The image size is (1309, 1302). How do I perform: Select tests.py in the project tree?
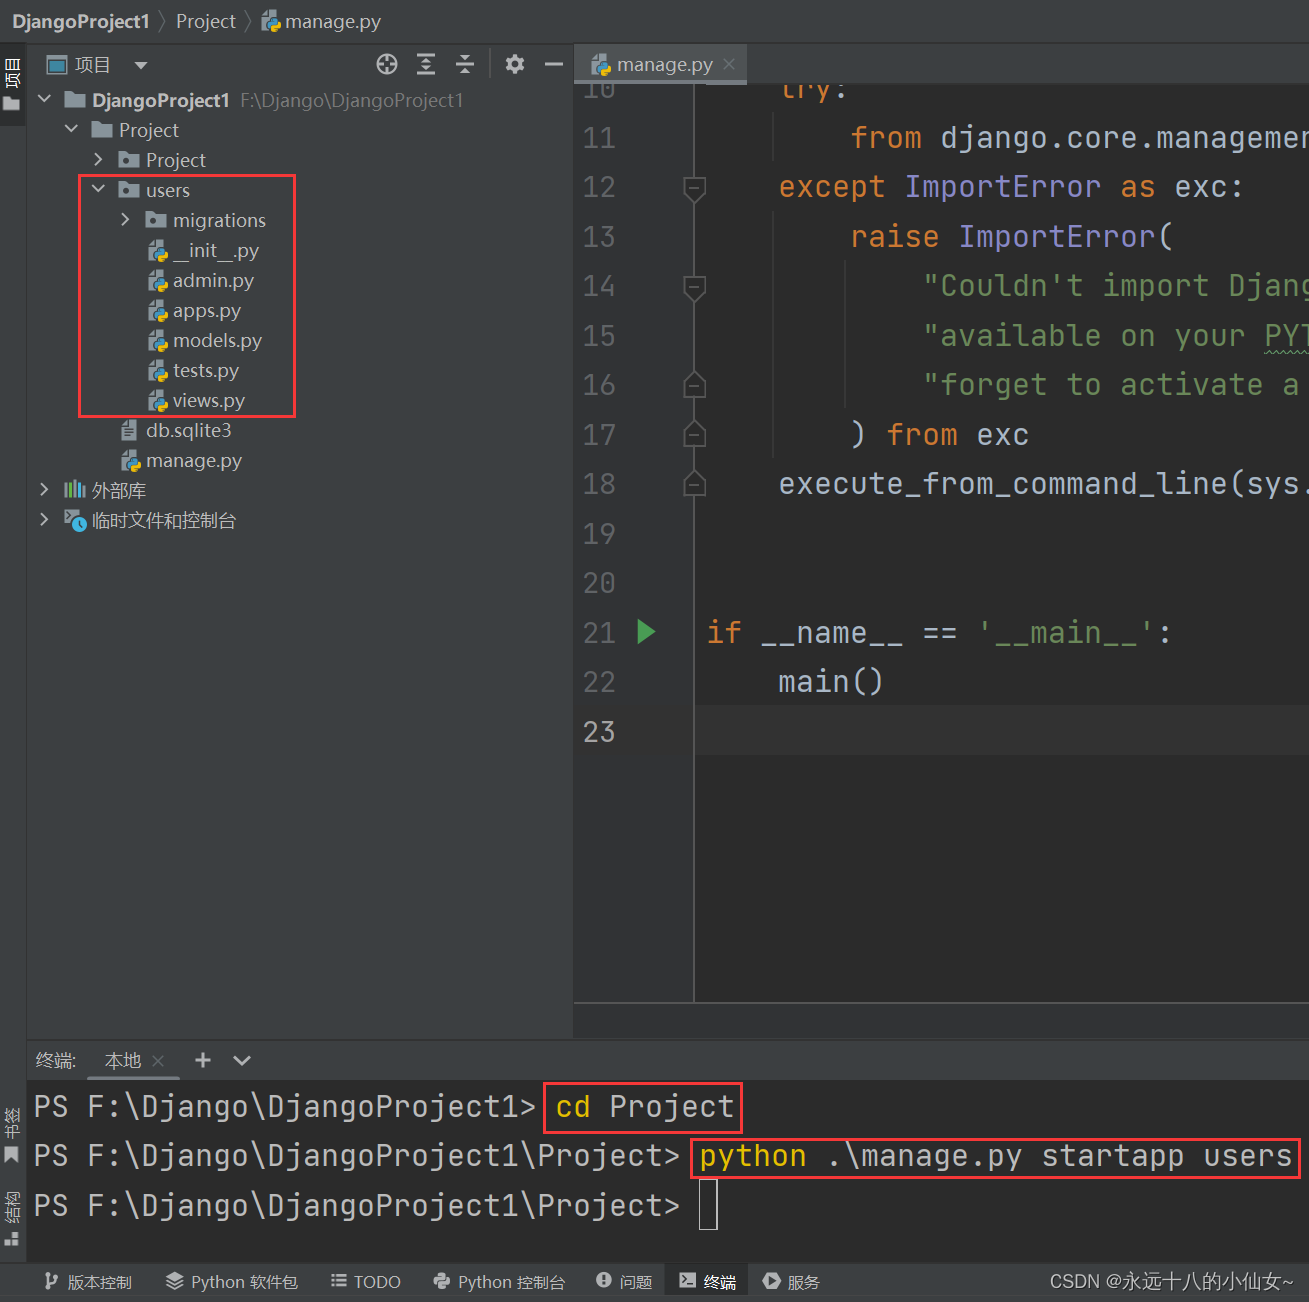pos(193,370)
